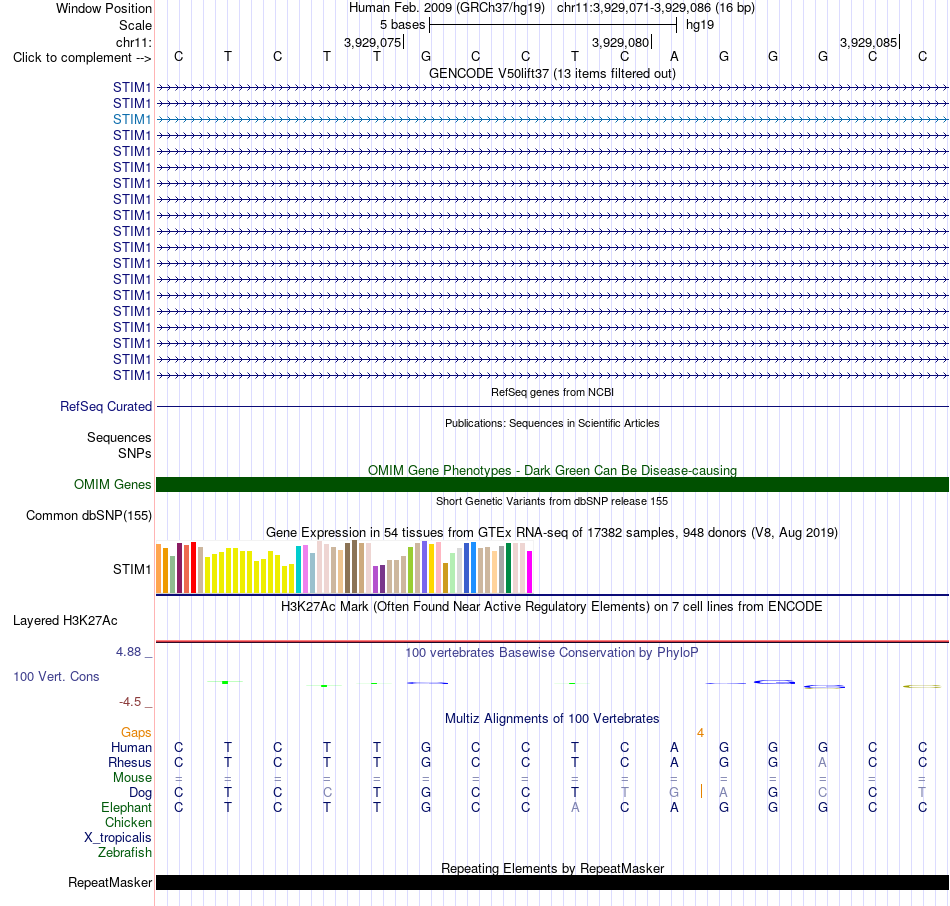The height and width of the screenshot is (906, 950).
Task: Click the light-blue STIM1 transcript arrow line
Action: 552,119
